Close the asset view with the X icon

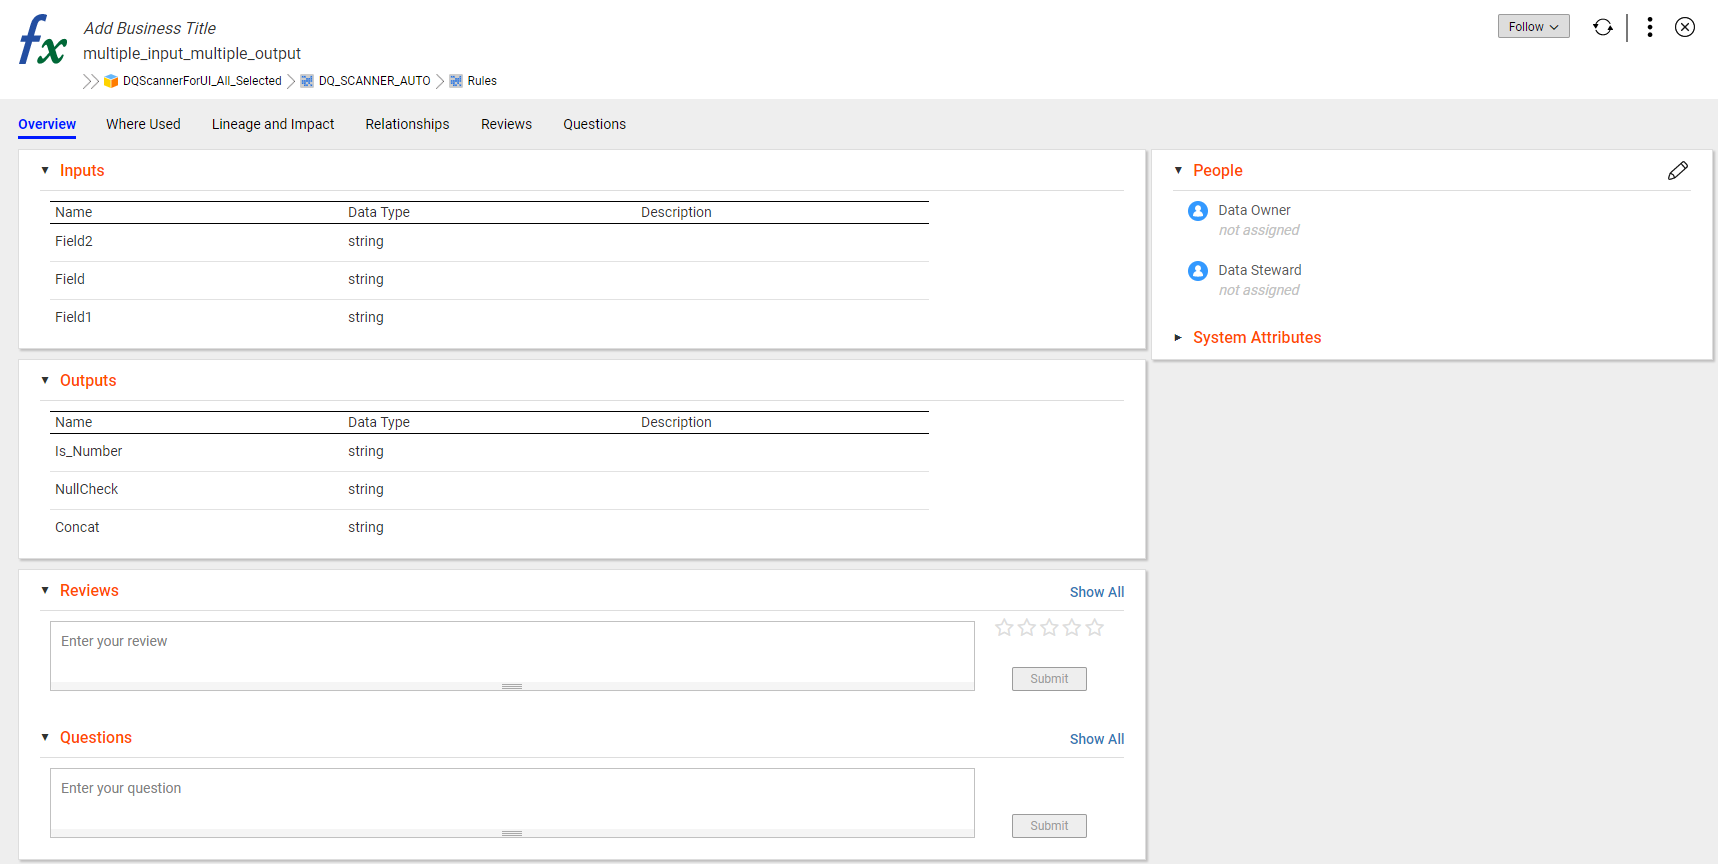1685,27
